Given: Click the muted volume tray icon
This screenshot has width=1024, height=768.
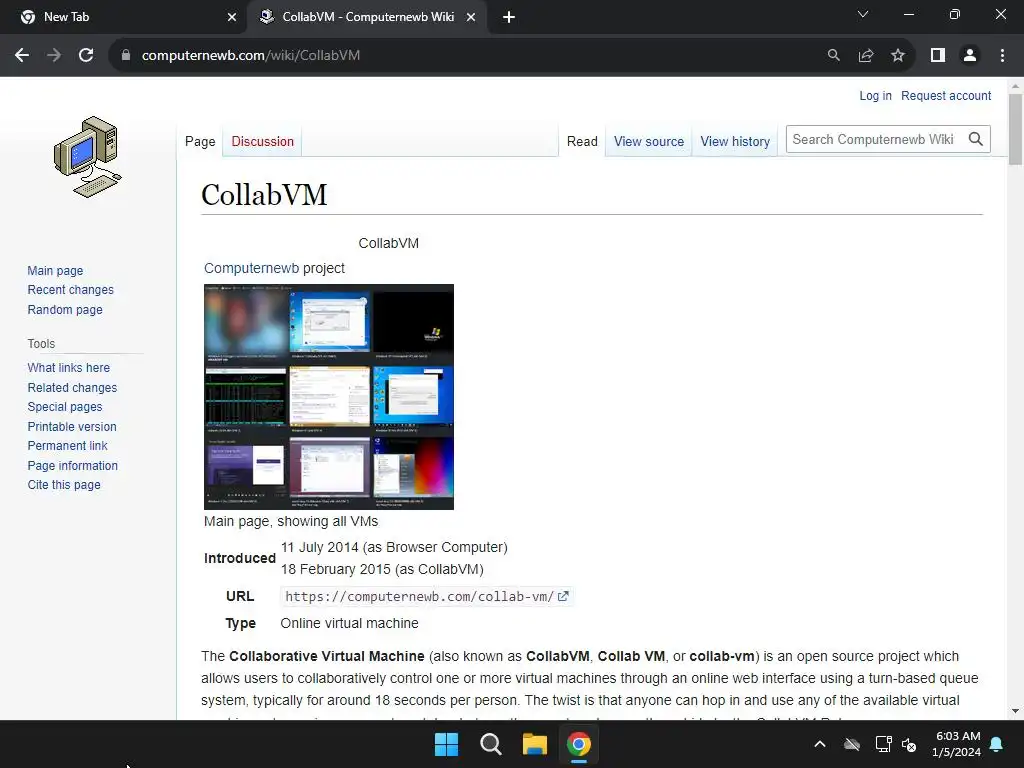Looking at the screenshot, I should tap(909, 744).
